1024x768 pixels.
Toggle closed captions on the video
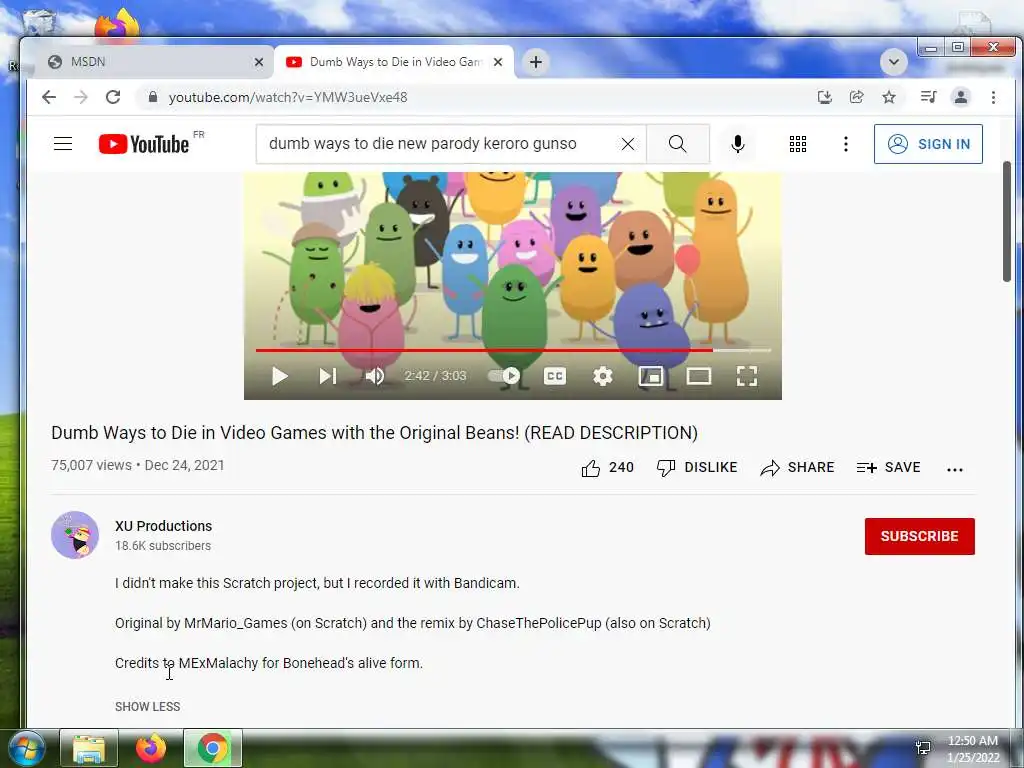click(x=554, y=376)
